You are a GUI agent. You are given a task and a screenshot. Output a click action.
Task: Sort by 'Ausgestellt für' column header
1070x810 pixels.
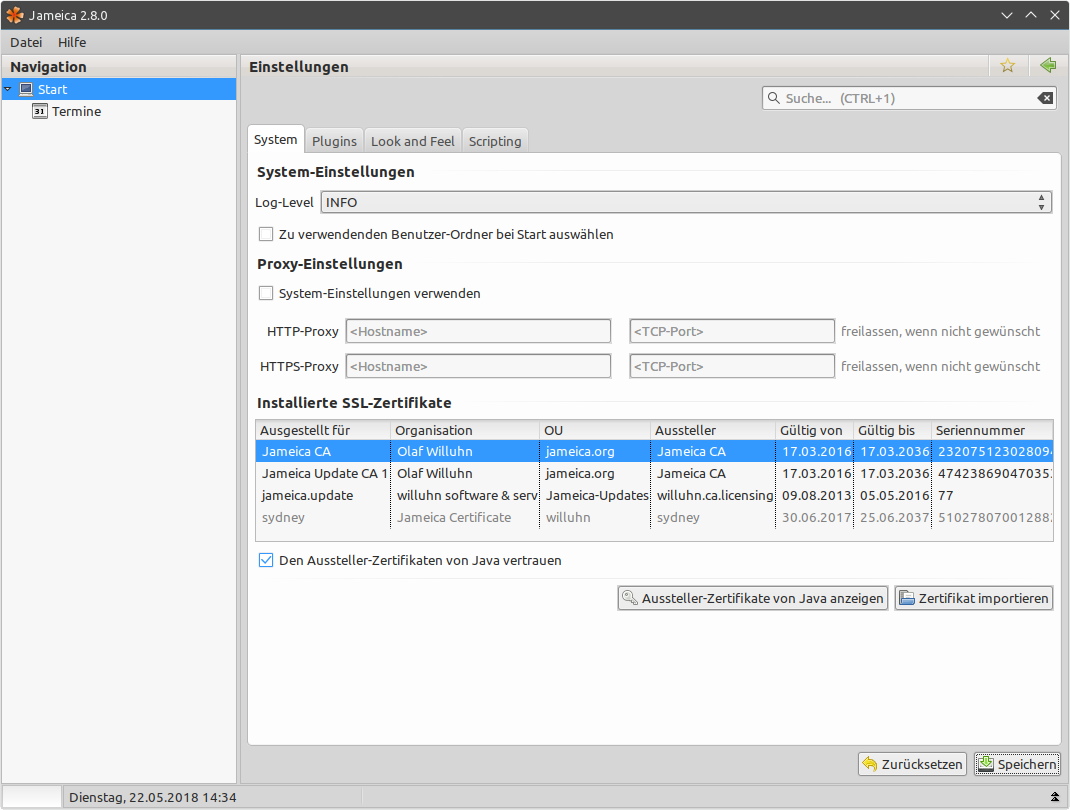[323, 431]
